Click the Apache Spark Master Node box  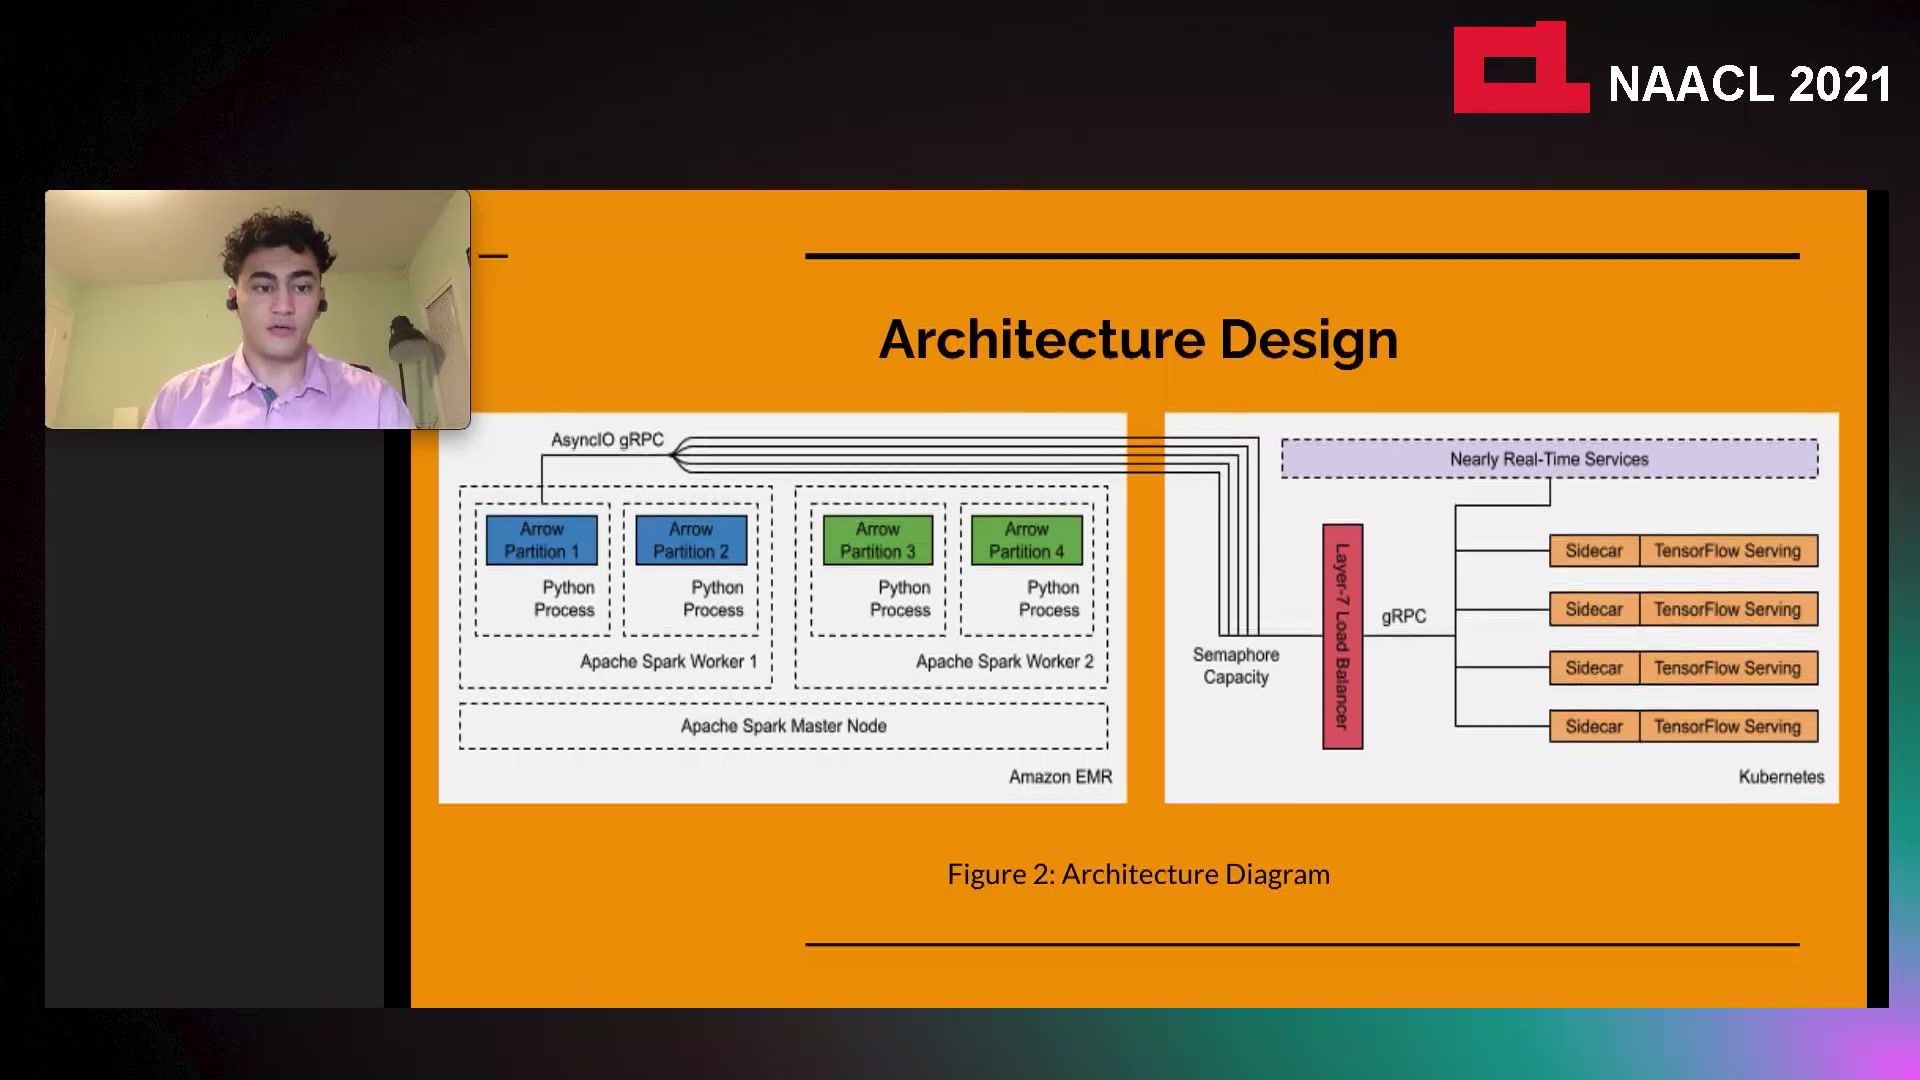pyautogui.click(x=783, y=726)
